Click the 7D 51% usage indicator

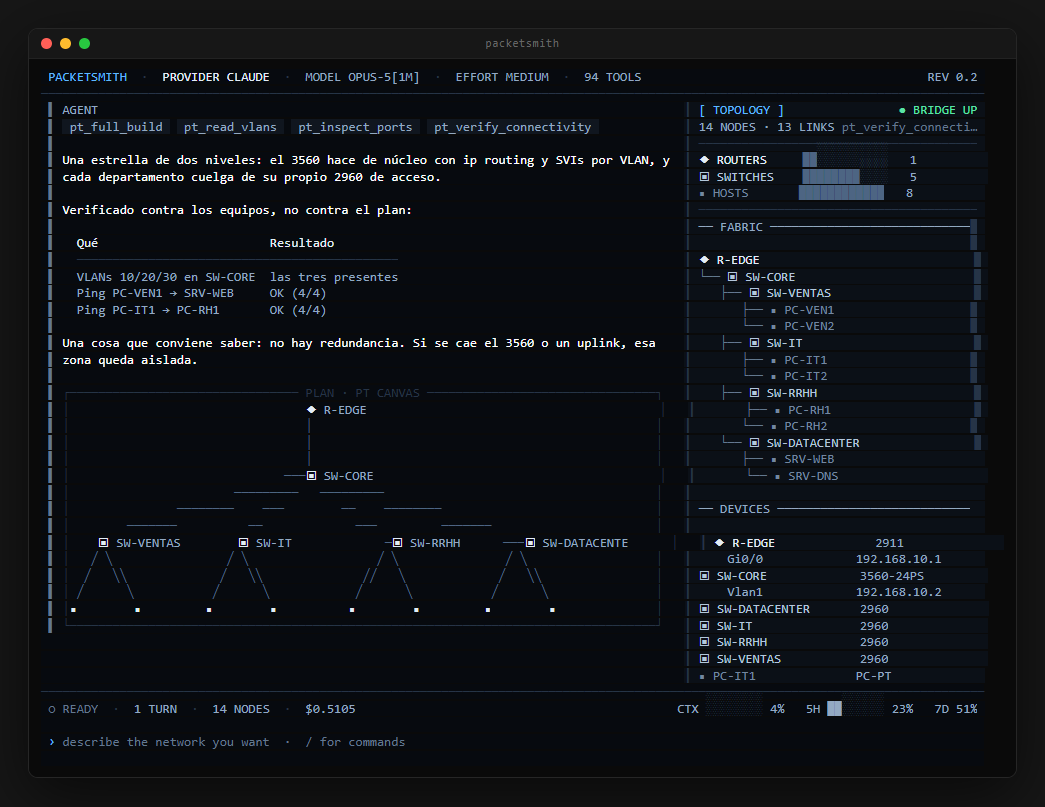coord(956,709)
